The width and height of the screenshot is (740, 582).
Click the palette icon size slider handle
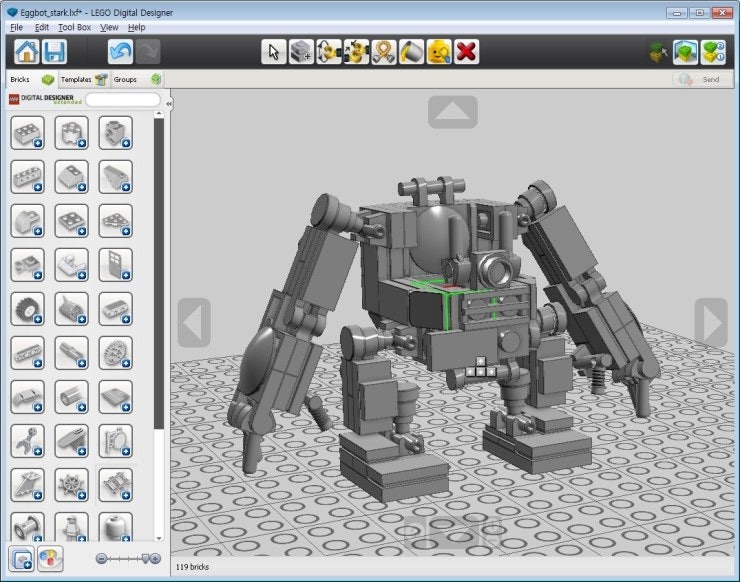[146, 559]
